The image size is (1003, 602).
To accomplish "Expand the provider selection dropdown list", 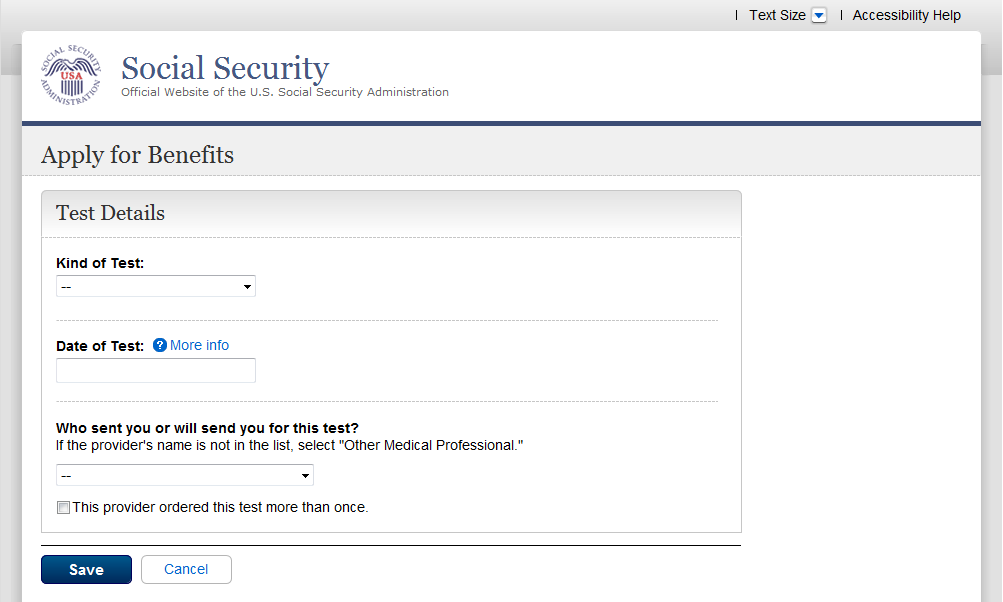I will click(185, 475).
